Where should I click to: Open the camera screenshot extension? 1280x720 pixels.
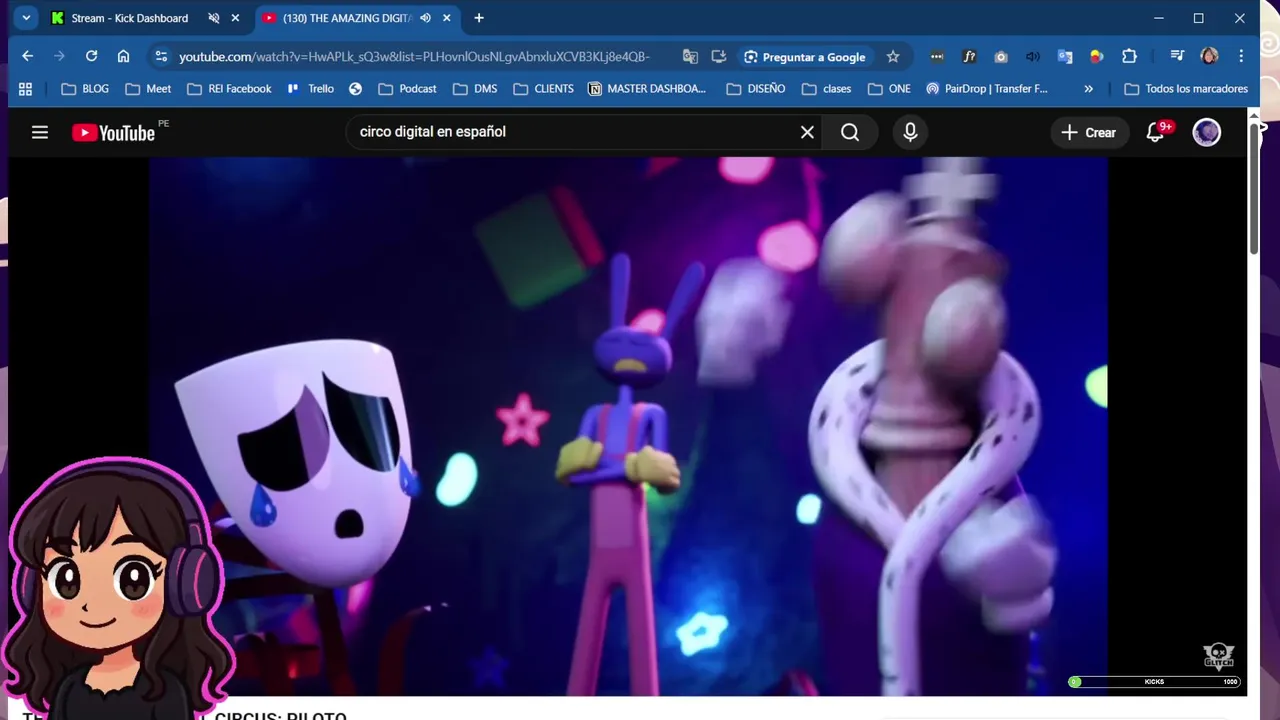(1001, 57)
